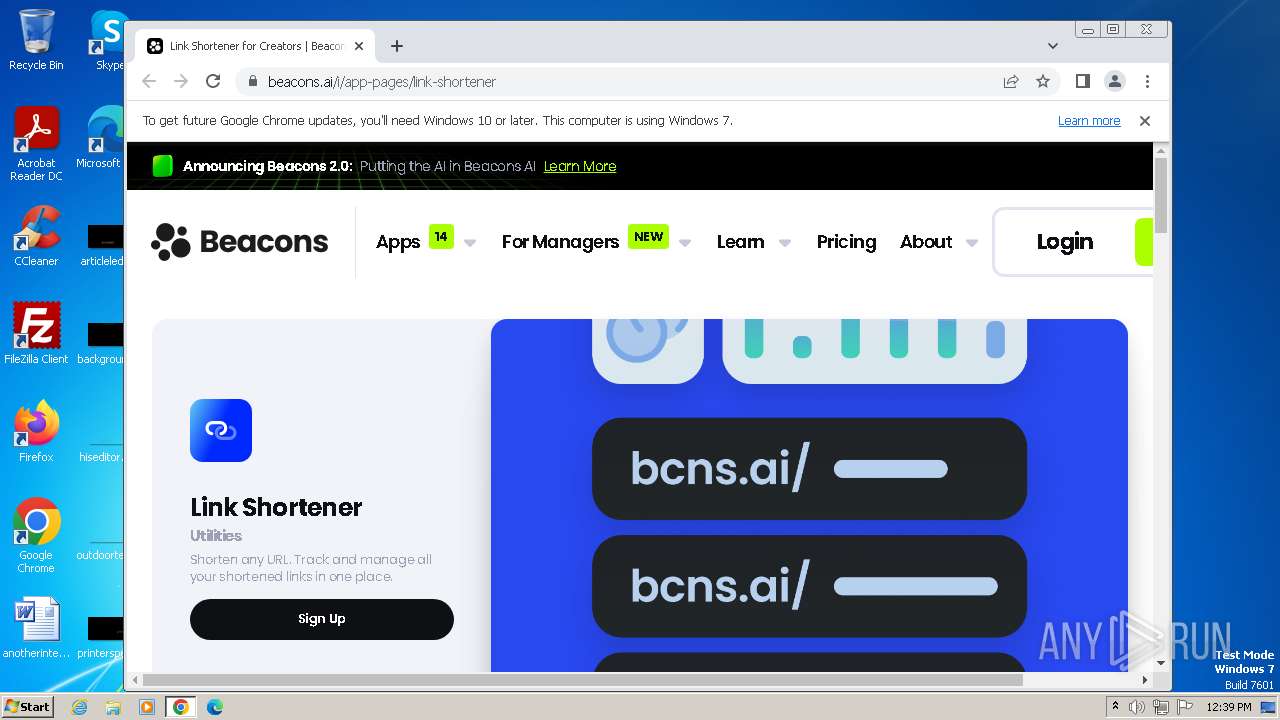Click the vertical page scrollbar thumb

tap(1161, 195)
